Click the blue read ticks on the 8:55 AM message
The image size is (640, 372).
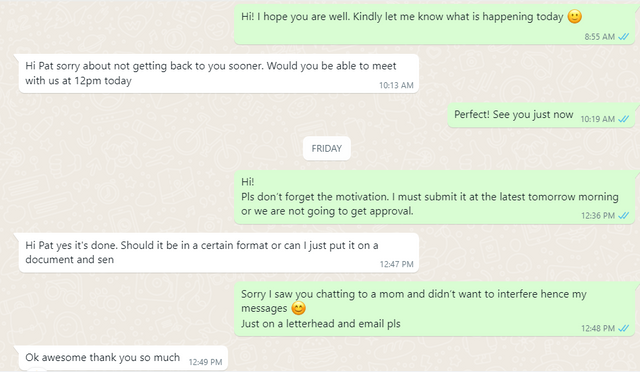click(x=623, y=37)
